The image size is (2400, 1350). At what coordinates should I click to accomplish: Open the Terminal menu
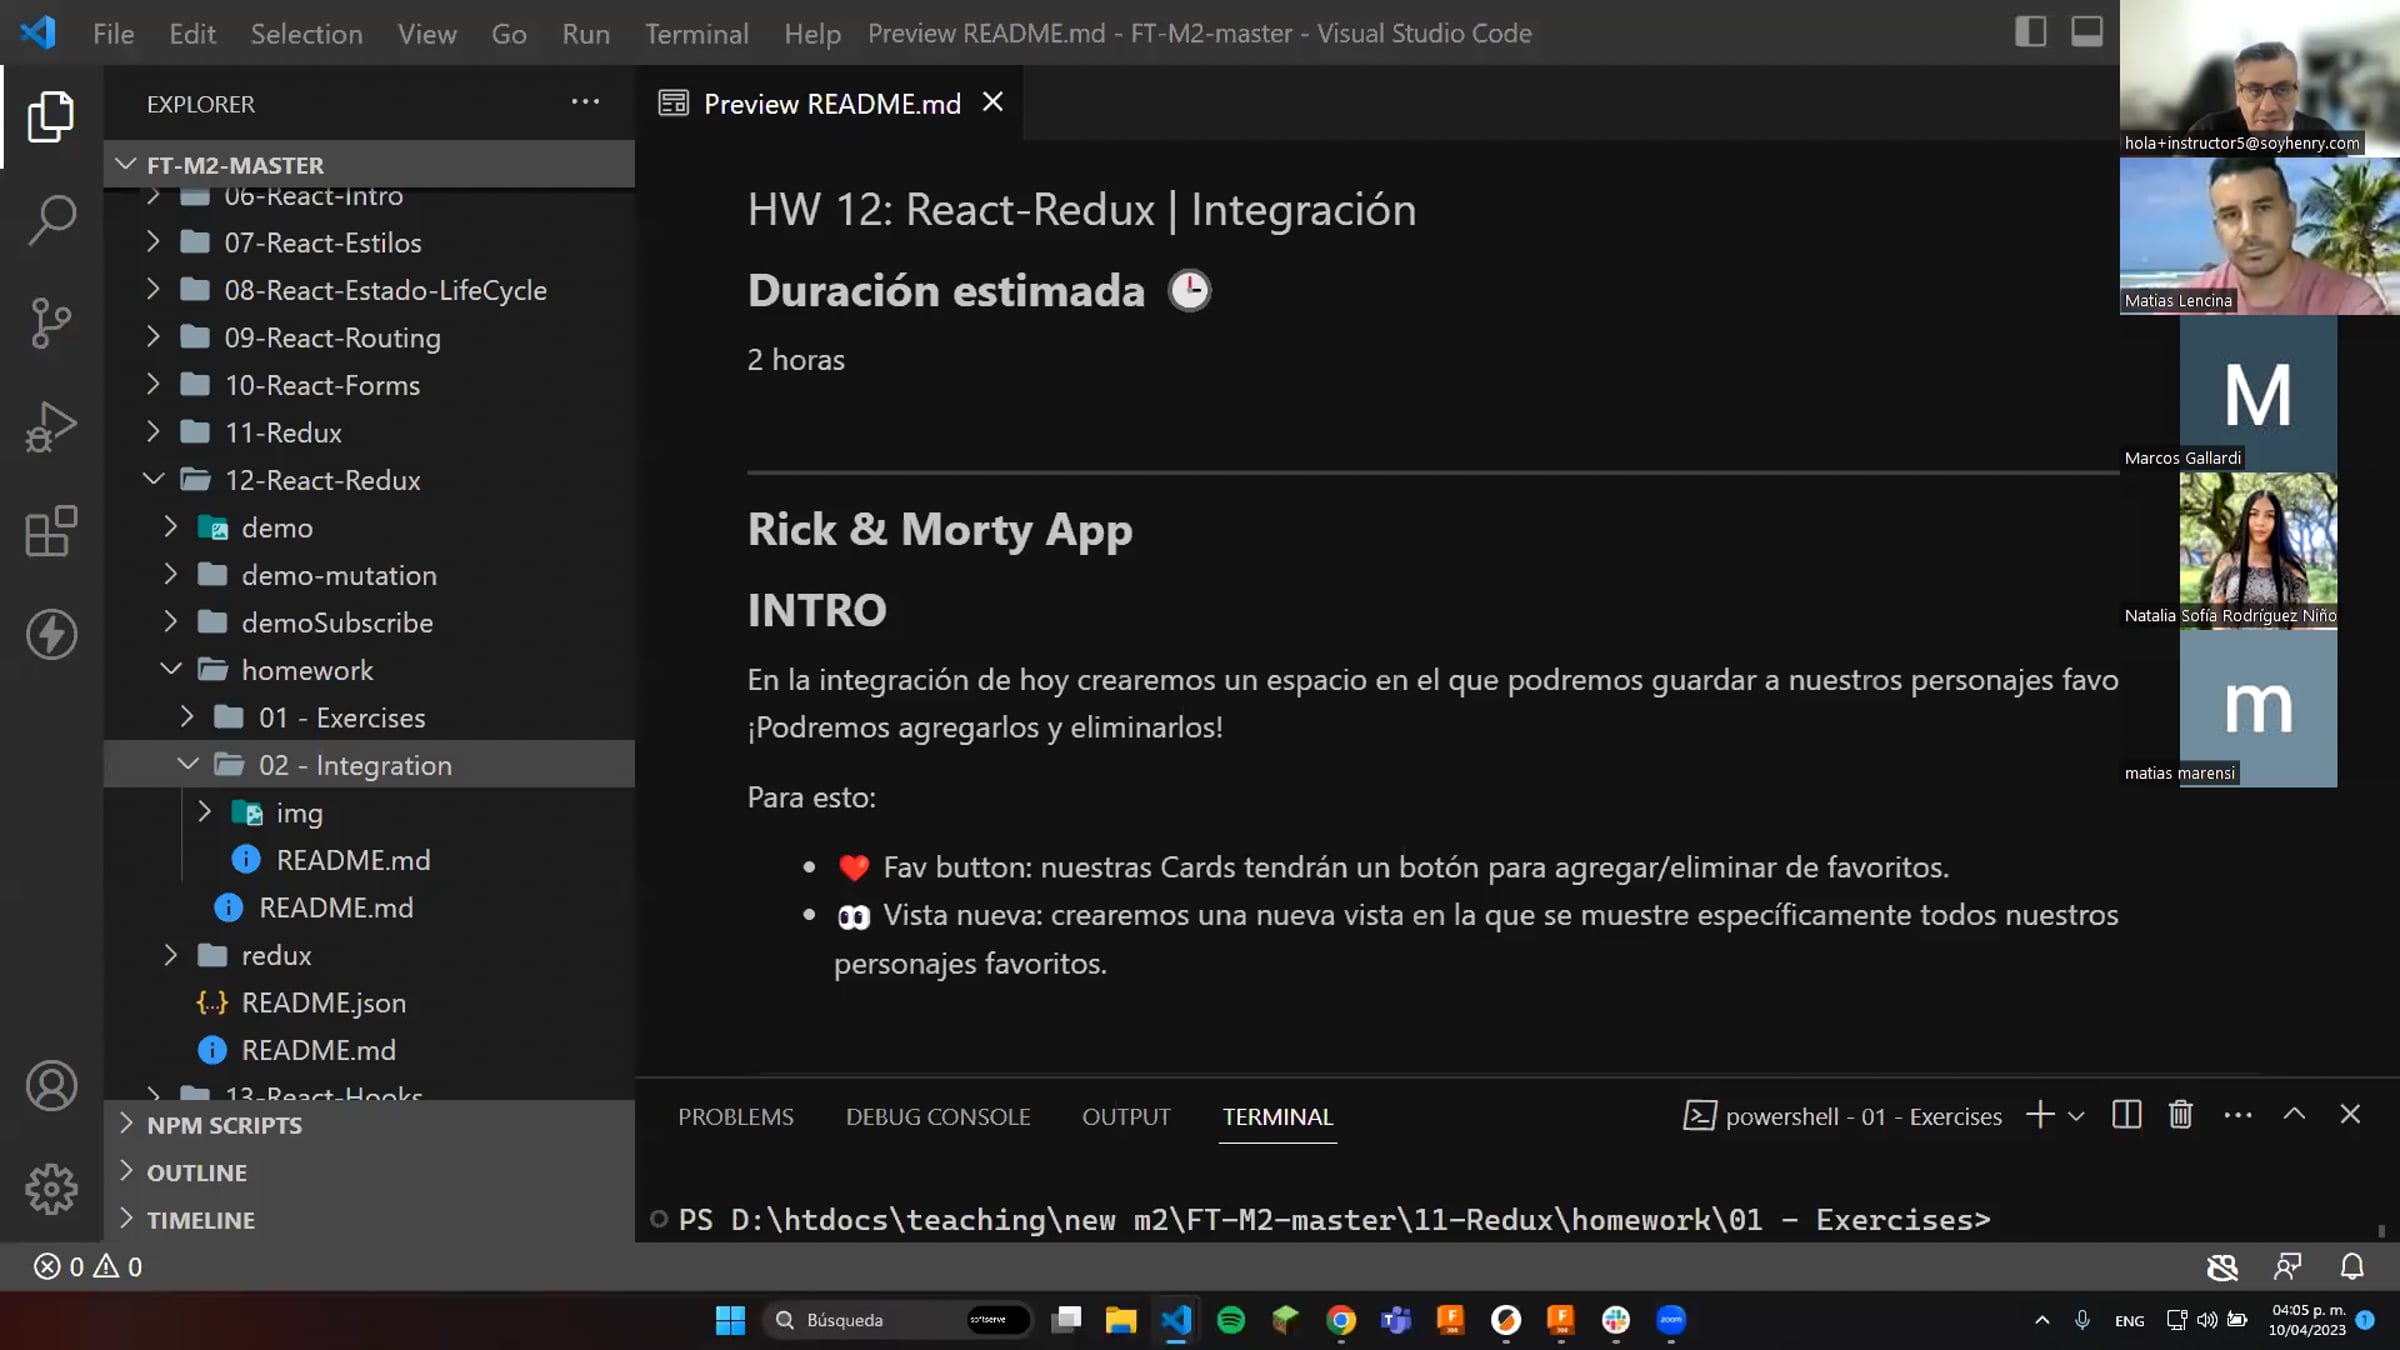696,34
